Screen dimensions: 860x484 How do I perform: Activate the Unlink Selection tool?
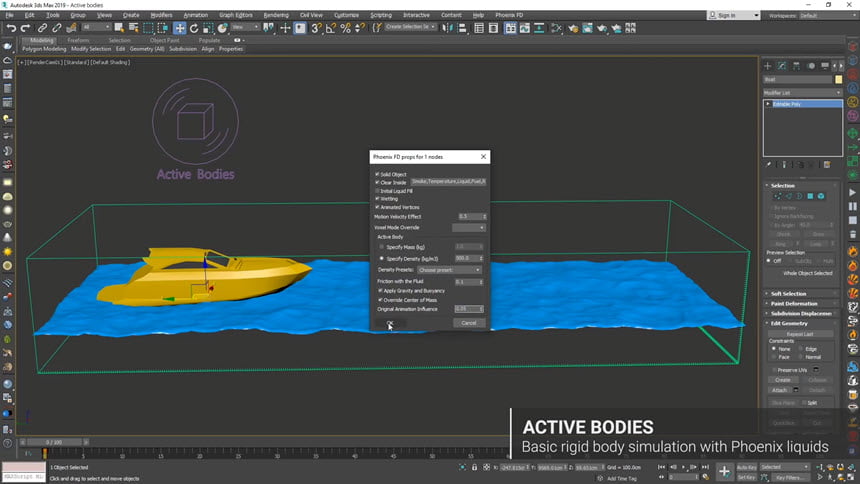(56, 28)
